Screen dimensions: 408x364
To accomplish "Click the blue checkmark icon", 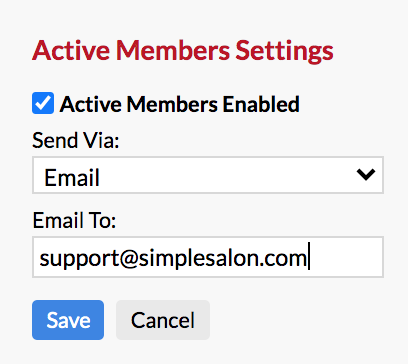I will tap(43, 103).
